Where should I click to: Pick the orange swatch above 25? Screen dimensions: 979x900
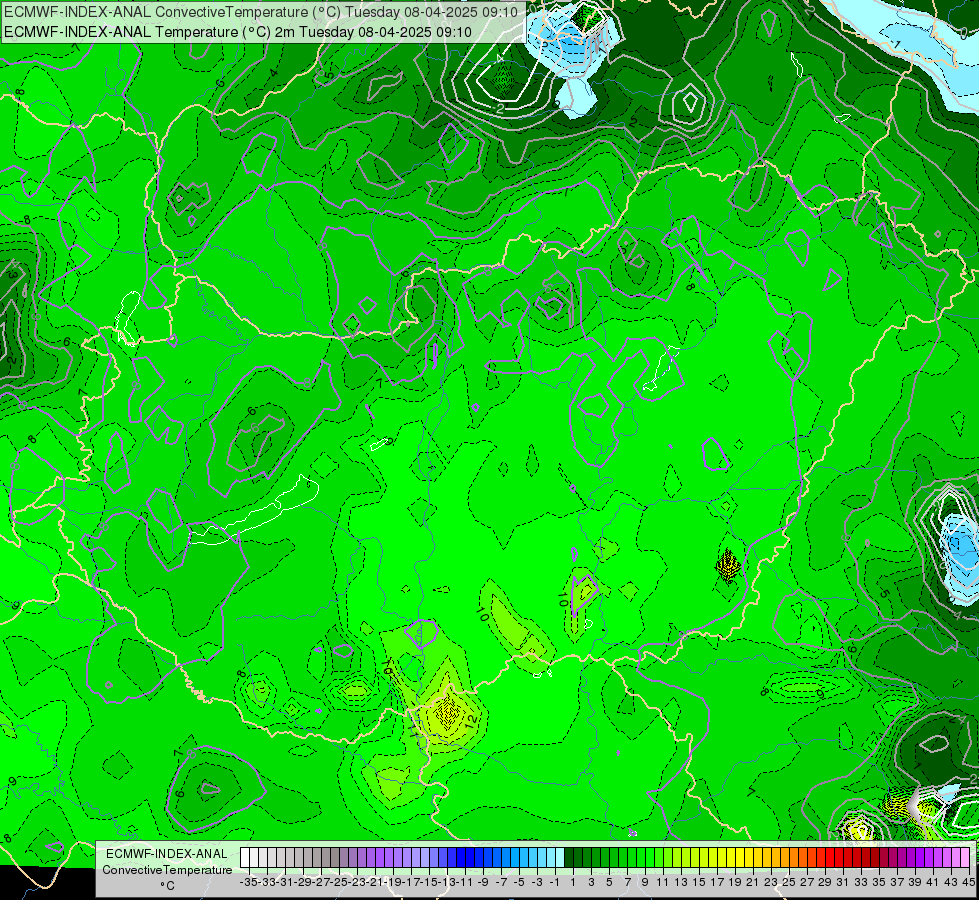tap(785, 858)
